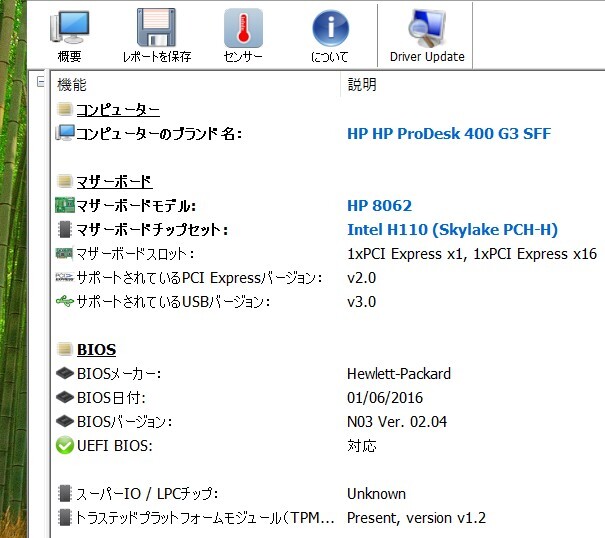
Task: Click the v2.0 PCI Express value
Action: click(x=362, y=278)
